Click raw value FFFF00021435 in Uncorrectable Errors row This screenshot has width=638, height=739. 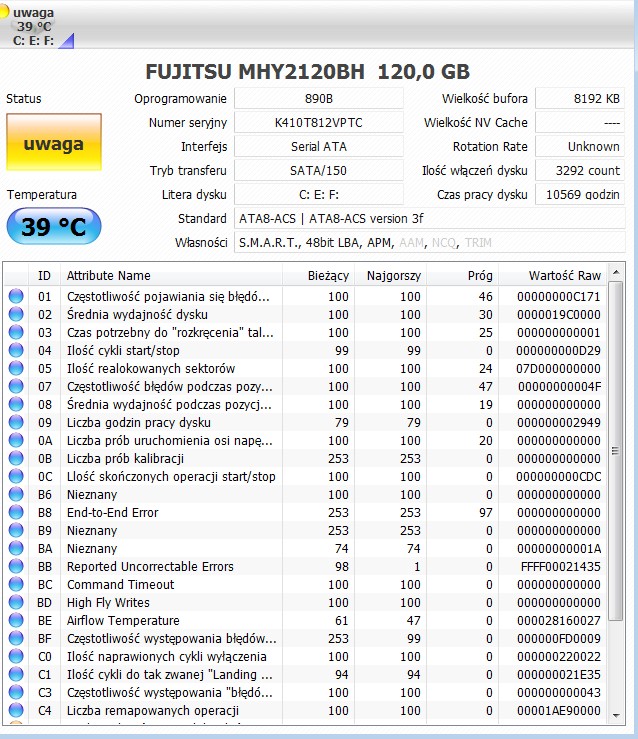click(561, 566)
